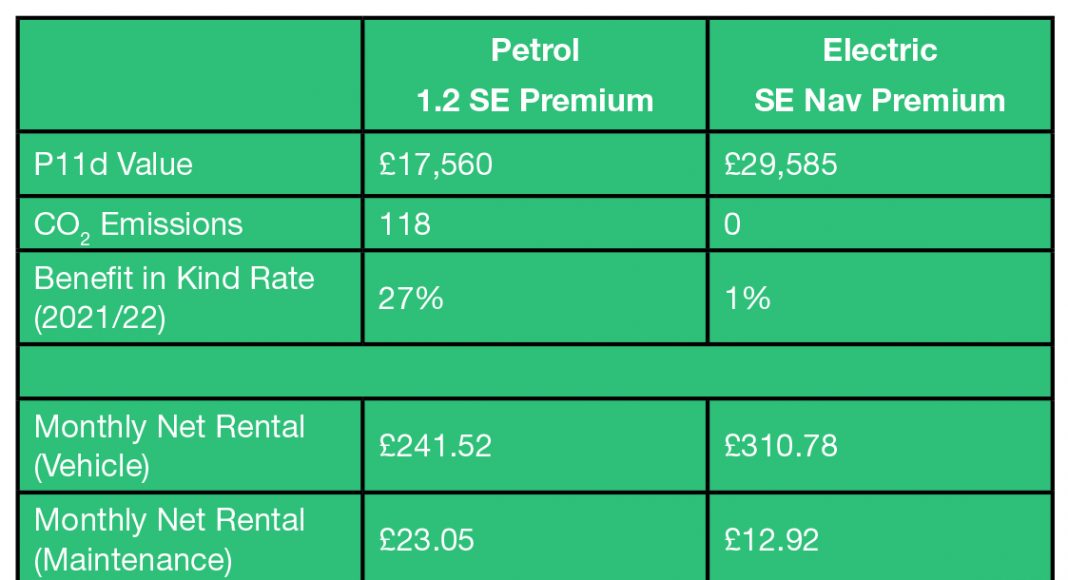Image resolution: width=1068 pixels, height=580 pixels.
Task: Click the Petrol column heading
Action: 535,51
